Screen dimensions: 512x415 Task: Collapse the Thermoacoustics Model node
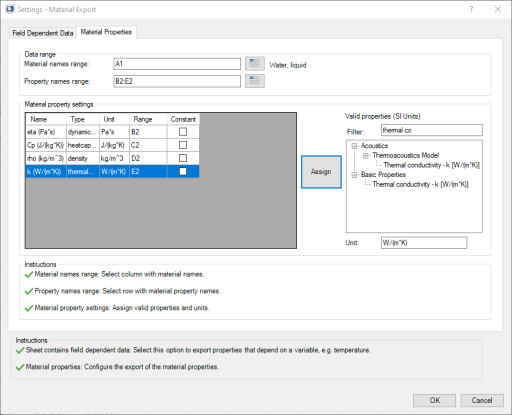coord(366,155)
